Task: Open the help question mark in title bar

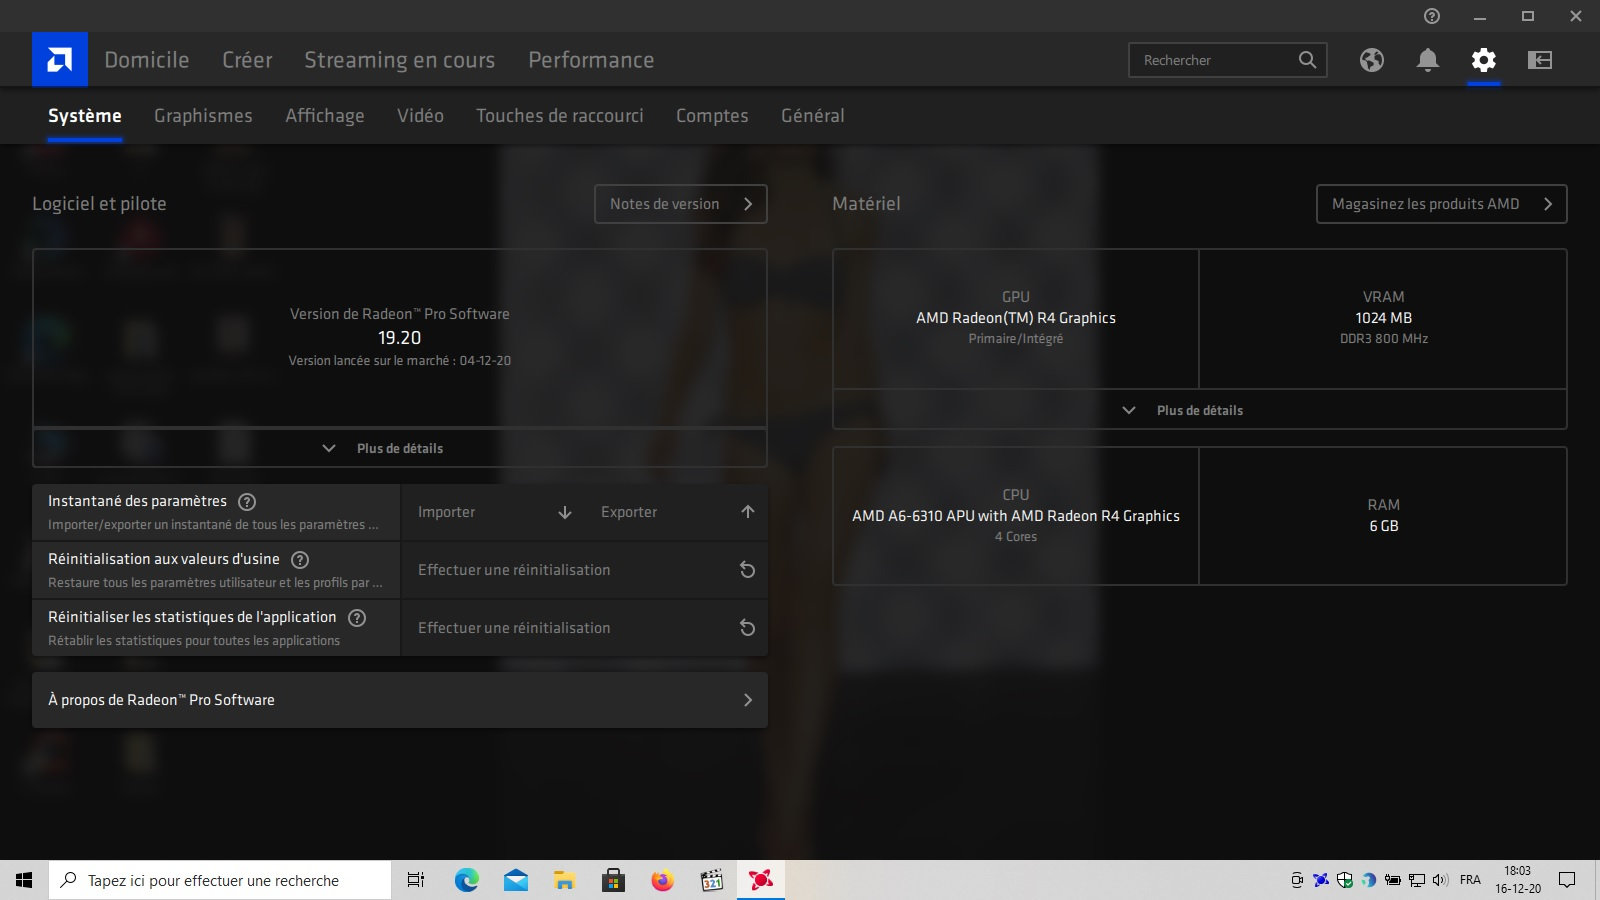Action: pyautogui.click(x=1432, y=16)
